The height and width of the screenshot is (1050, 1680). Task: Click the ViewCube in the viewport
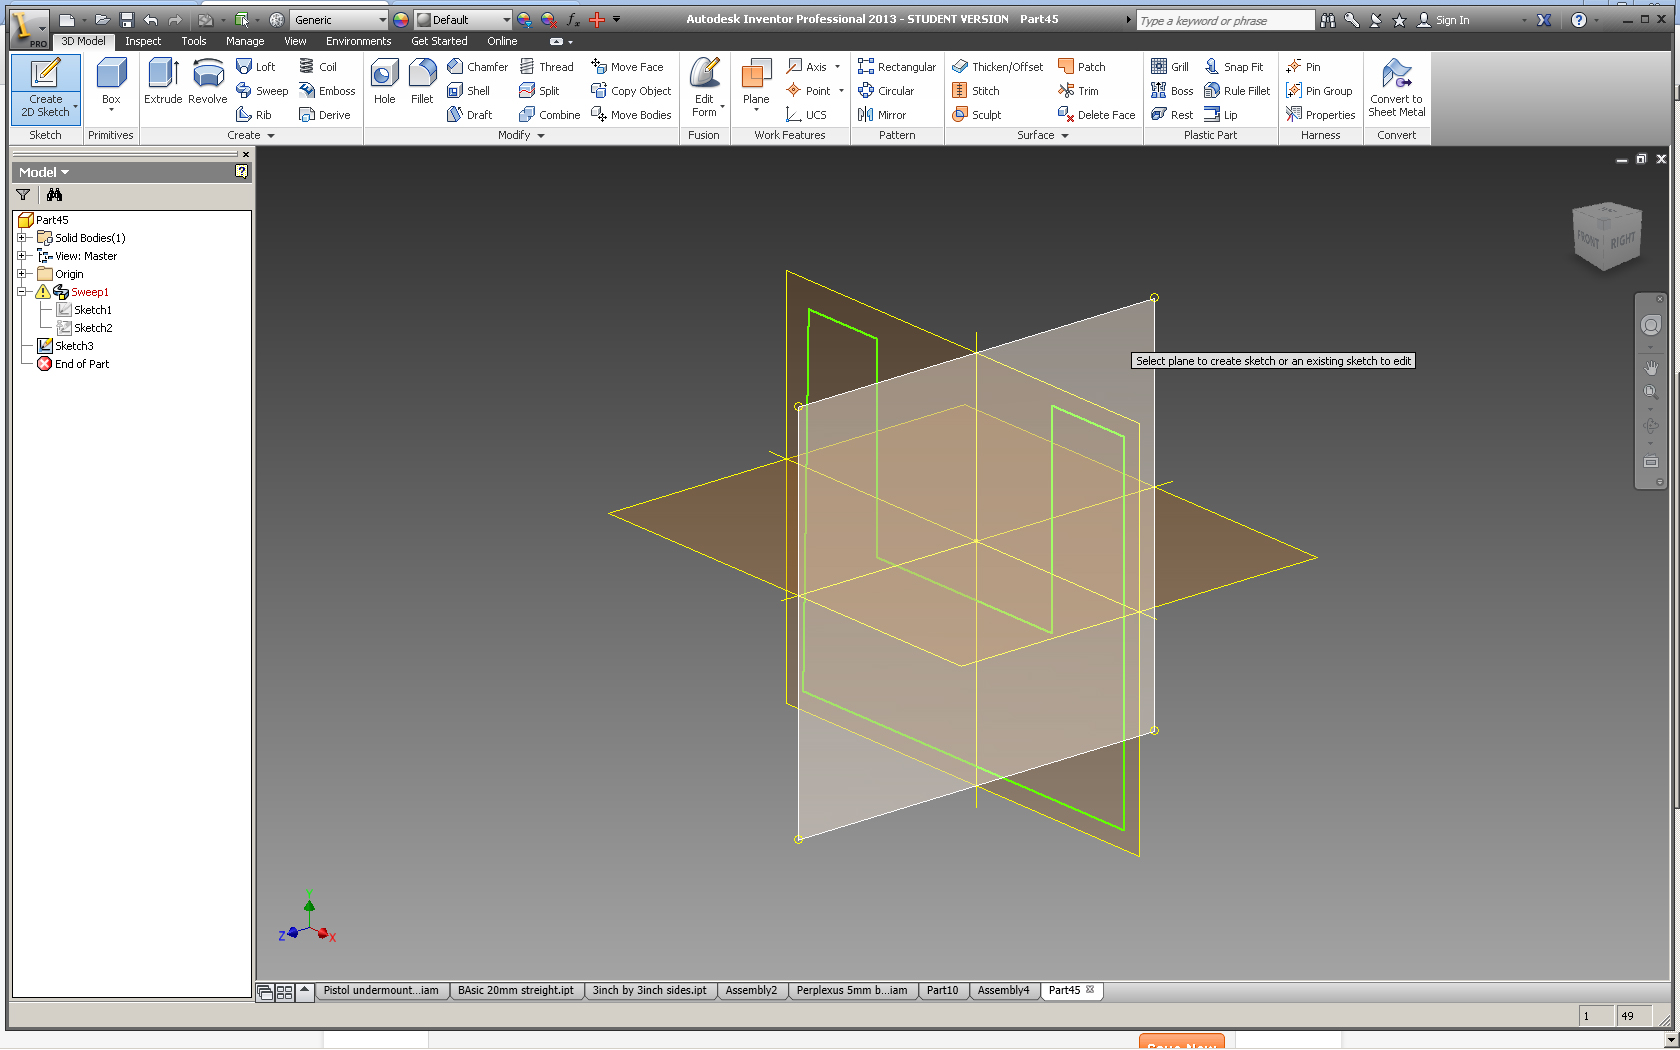pos(1606,236)
